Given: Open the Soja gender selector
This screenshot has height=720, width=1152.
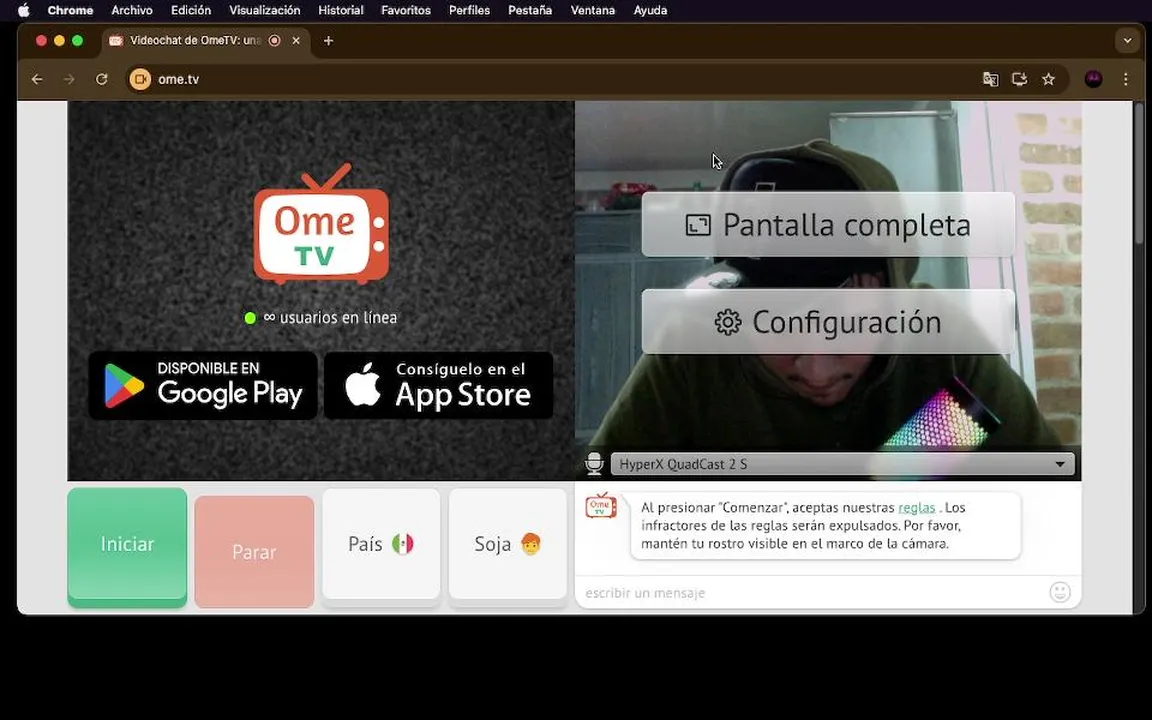Looking at the screenshot, I should point(508,545).
